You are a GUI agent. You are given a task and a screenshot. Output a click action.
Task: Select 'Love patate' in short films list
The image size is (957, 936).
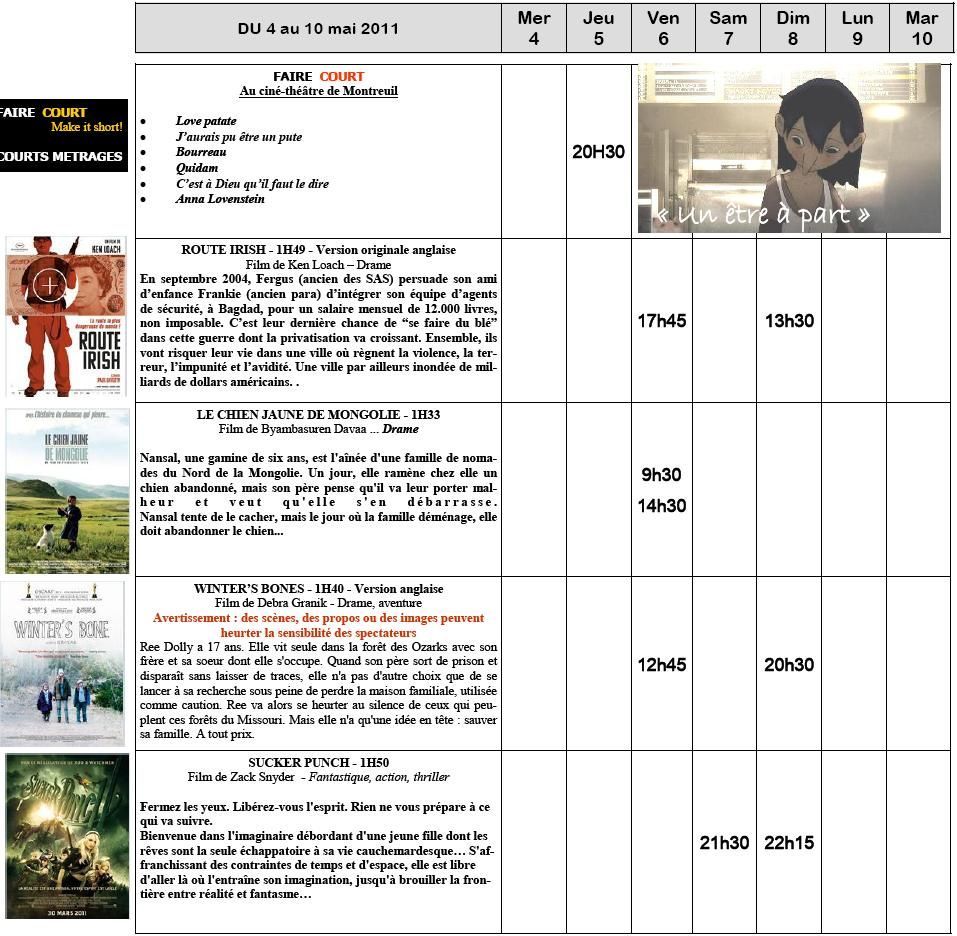click(206, 121)
